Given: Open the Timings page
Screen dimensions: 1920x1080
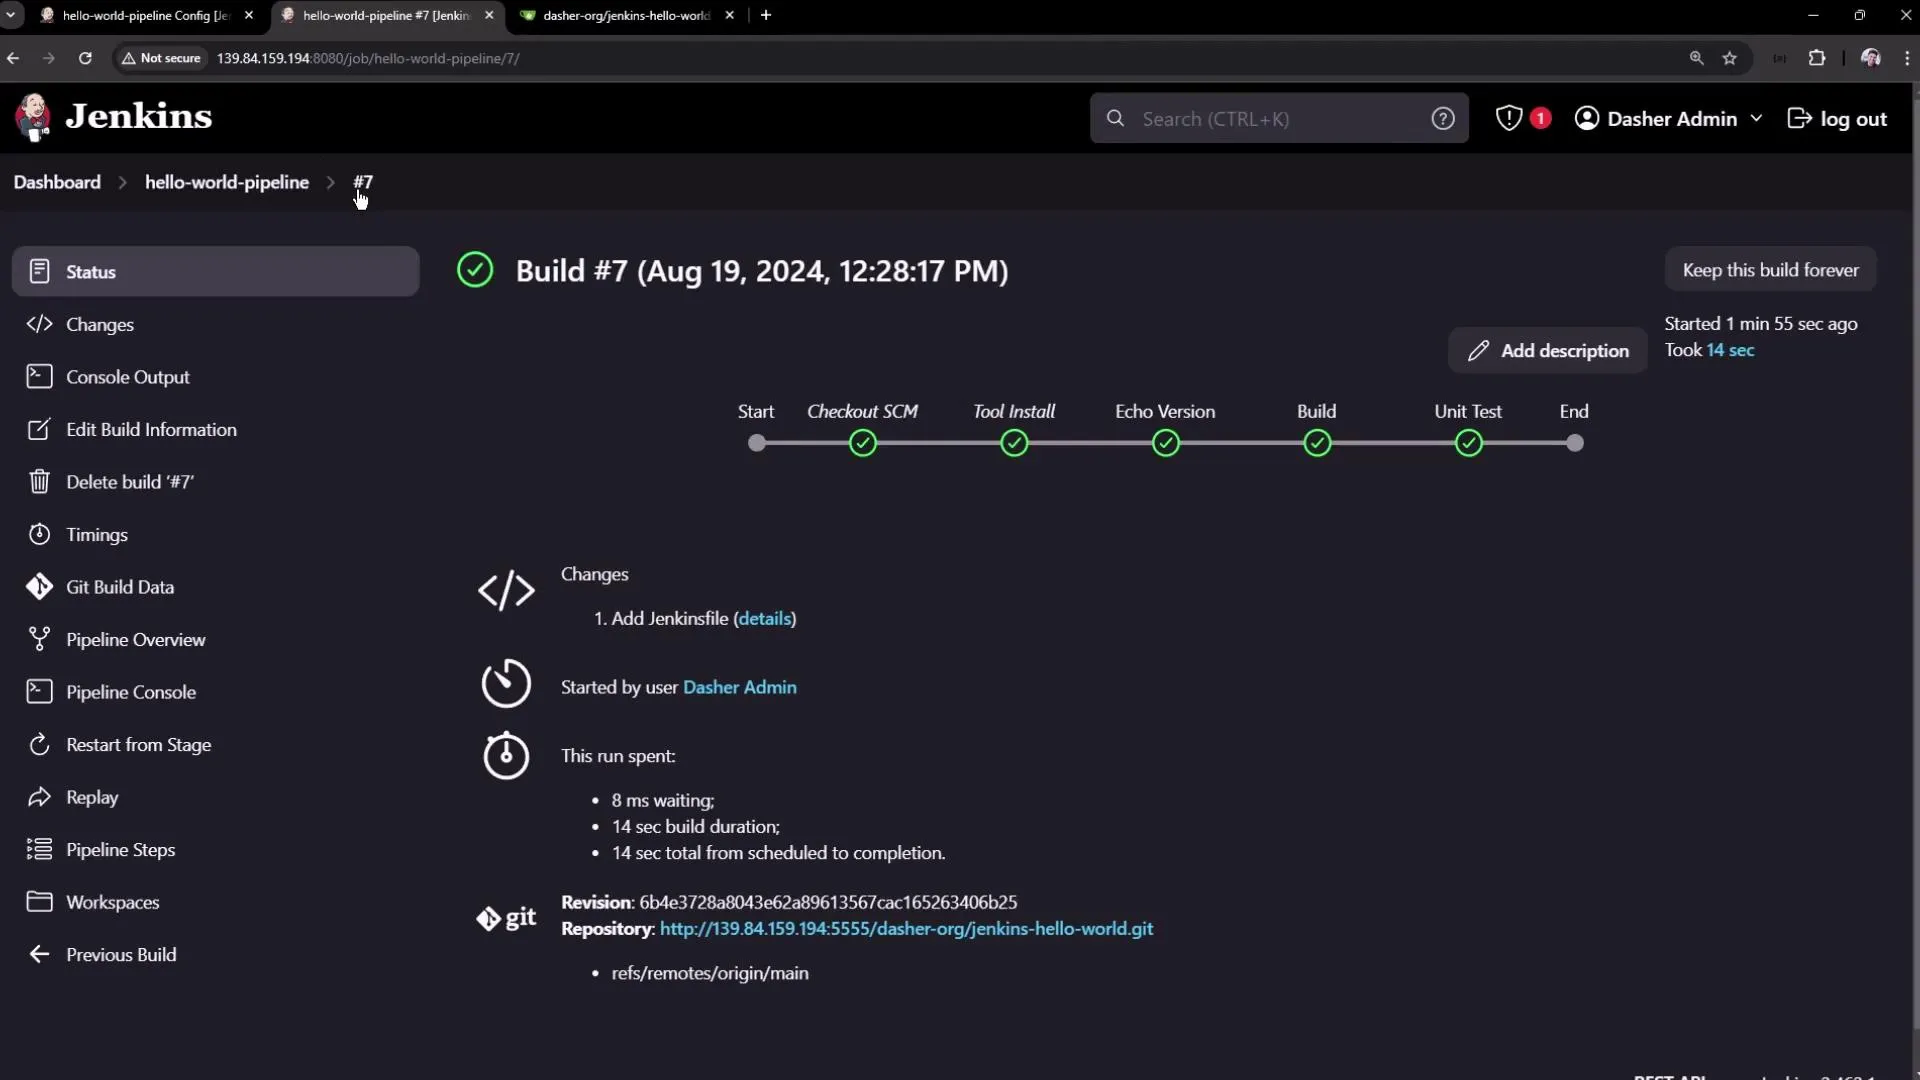Looking at the screenshot, I should (x=96, y=534).
